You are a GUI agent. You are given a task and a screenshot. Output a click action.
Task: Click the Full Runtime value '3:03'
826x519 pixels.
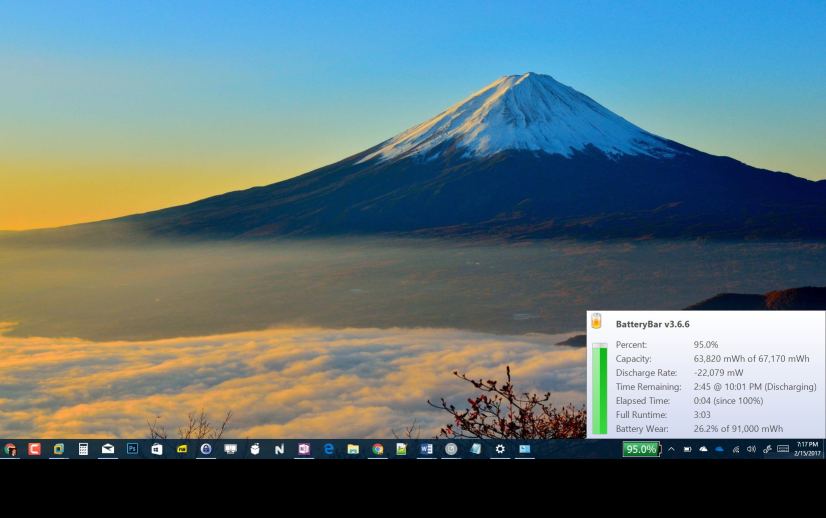point(702,415)
